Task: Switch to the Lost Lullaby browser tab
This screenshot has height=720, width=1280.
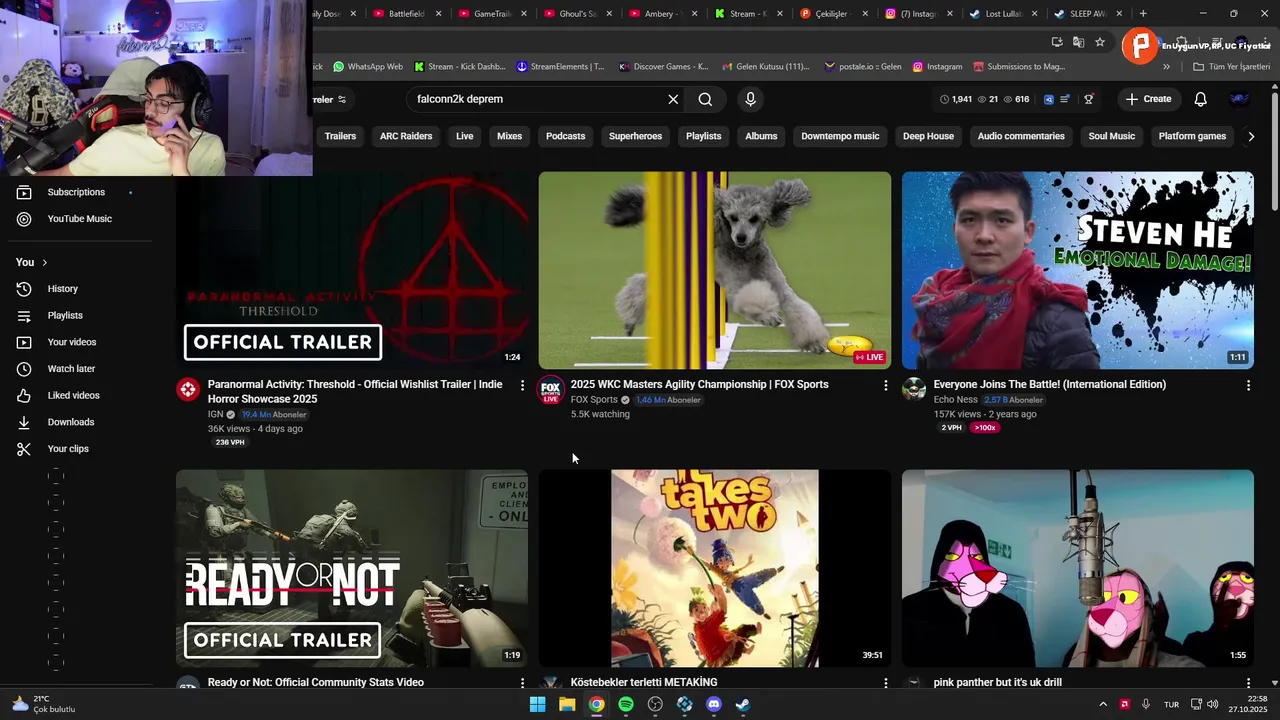Action: pos(1003,14)
